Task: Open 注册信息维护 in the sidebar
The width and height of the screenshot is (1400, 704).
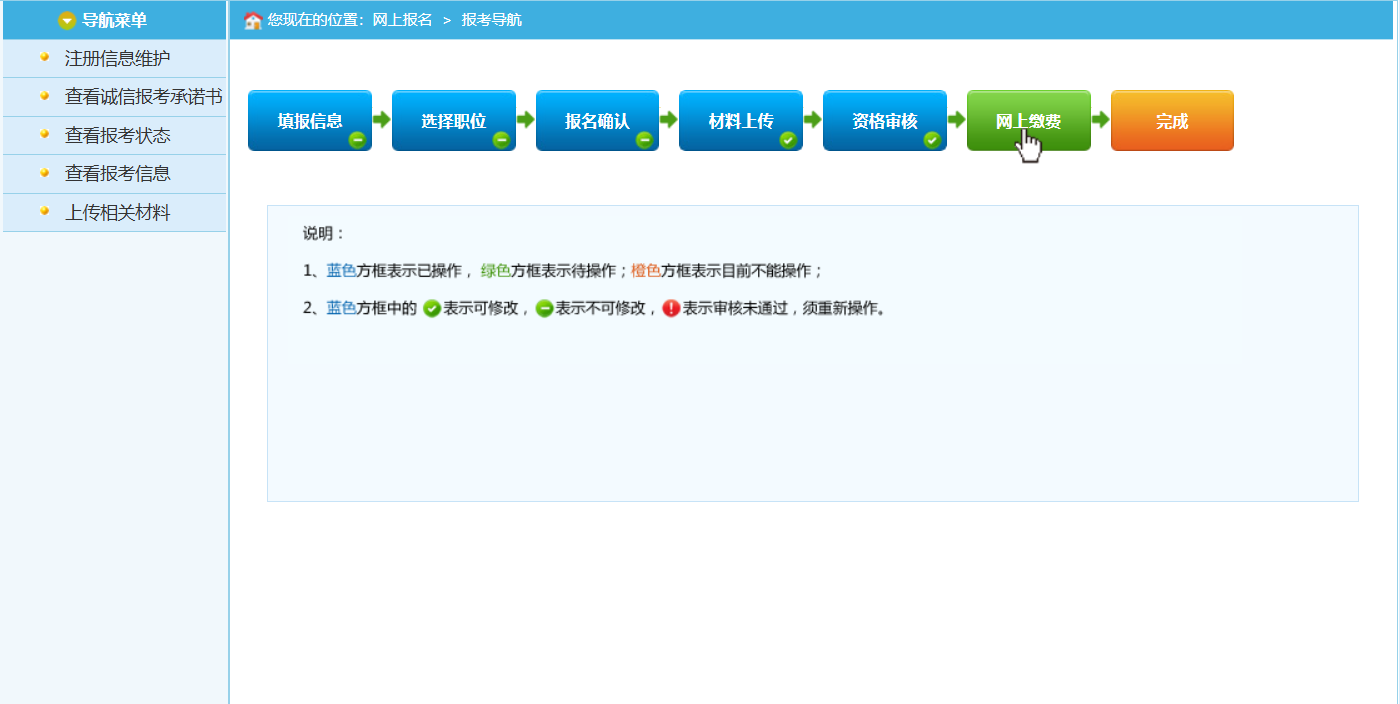Action: click(x=117, y=58)
